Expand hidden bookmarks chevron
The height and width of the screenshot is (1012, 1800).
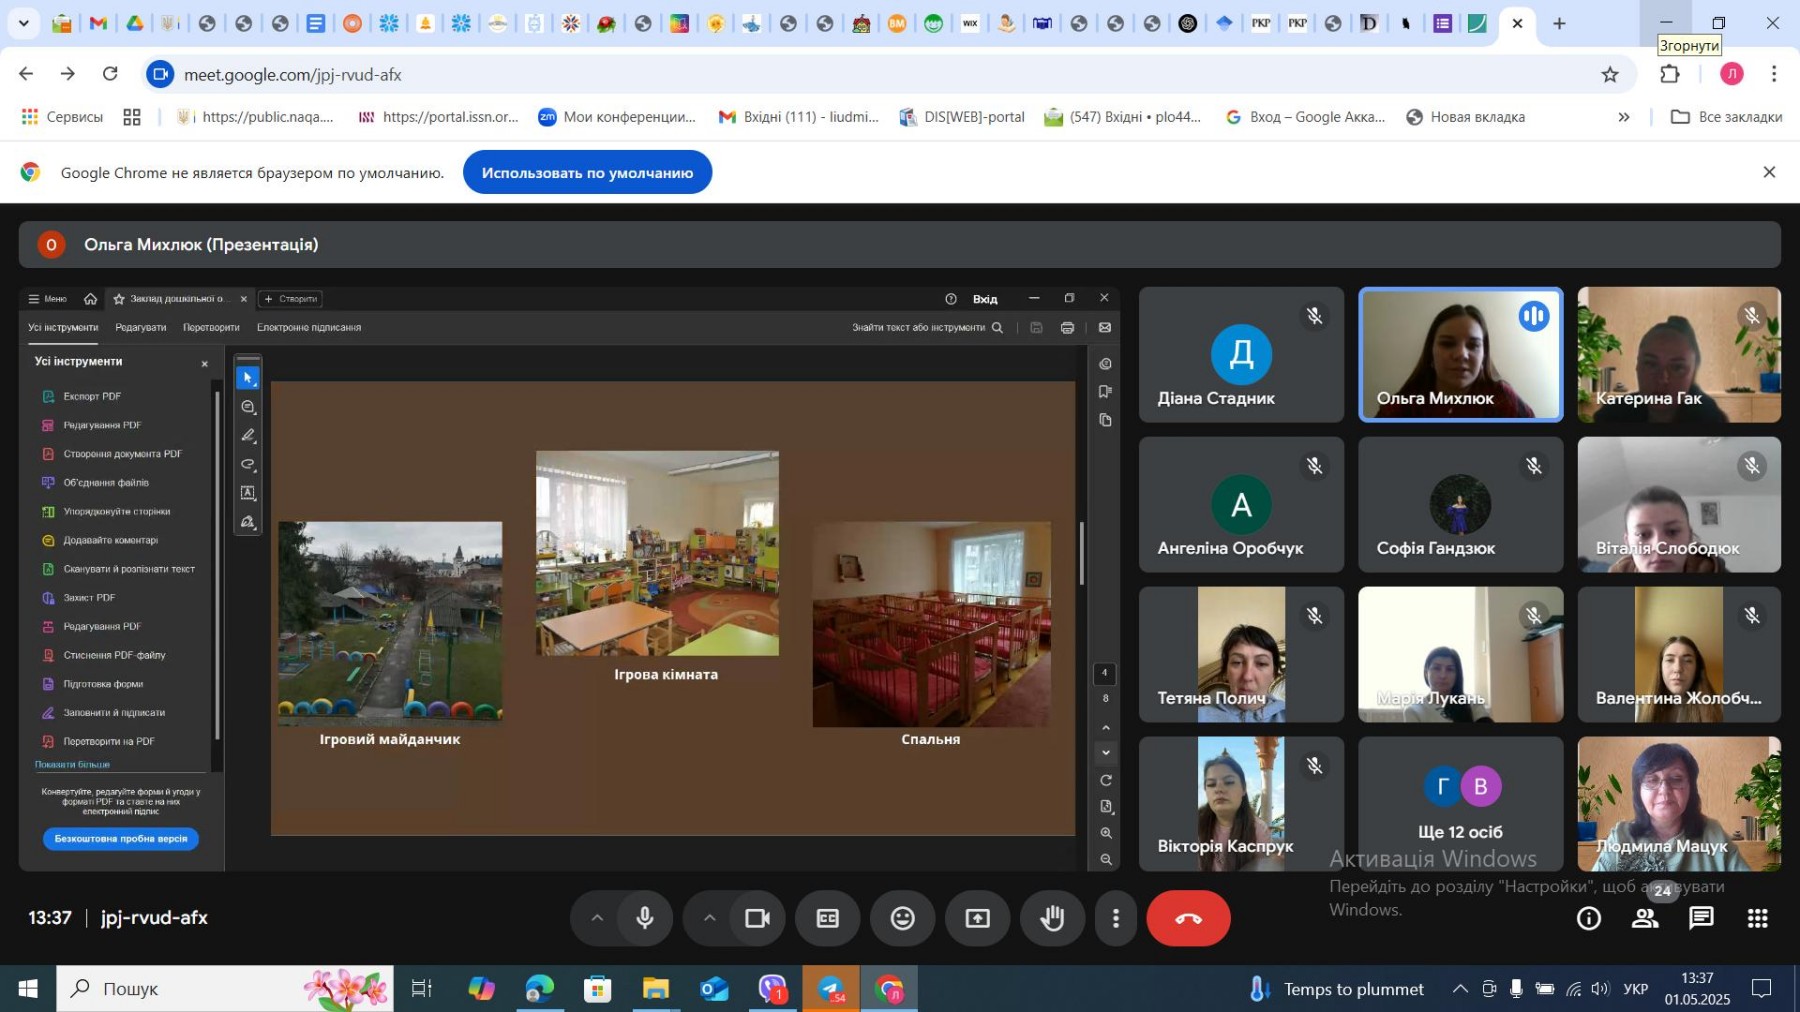1624,117
